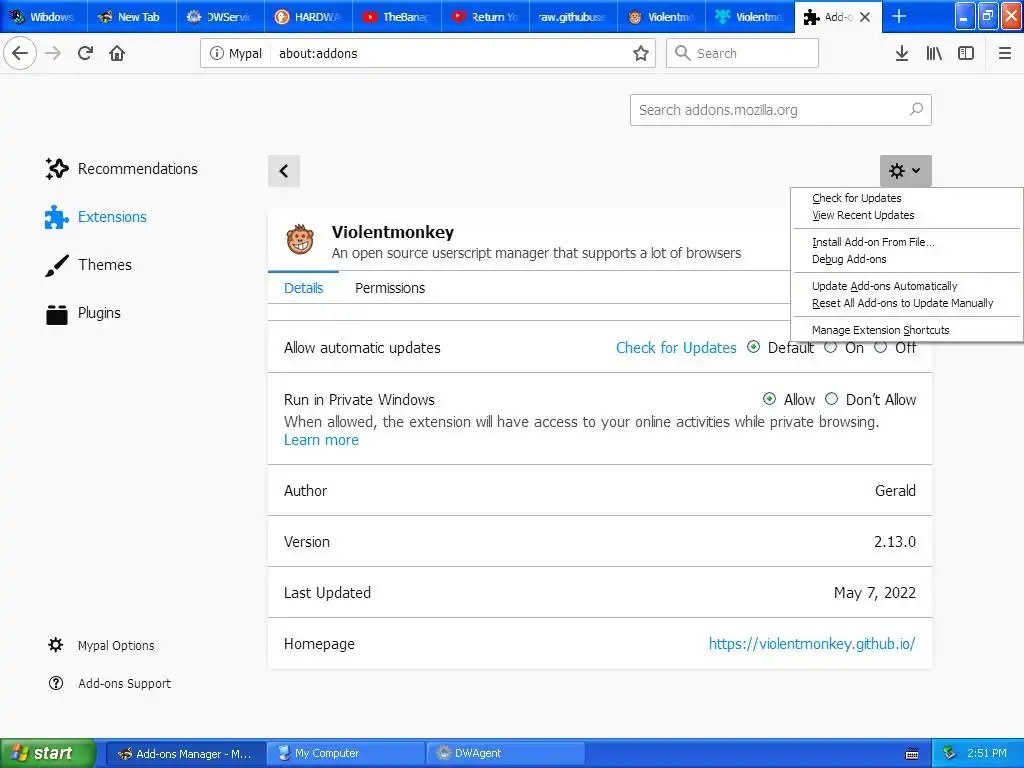This screenshot has height=768, width=1024.
Task: Switch to the New Tab browser tab
Action: [x=133, y=17]
